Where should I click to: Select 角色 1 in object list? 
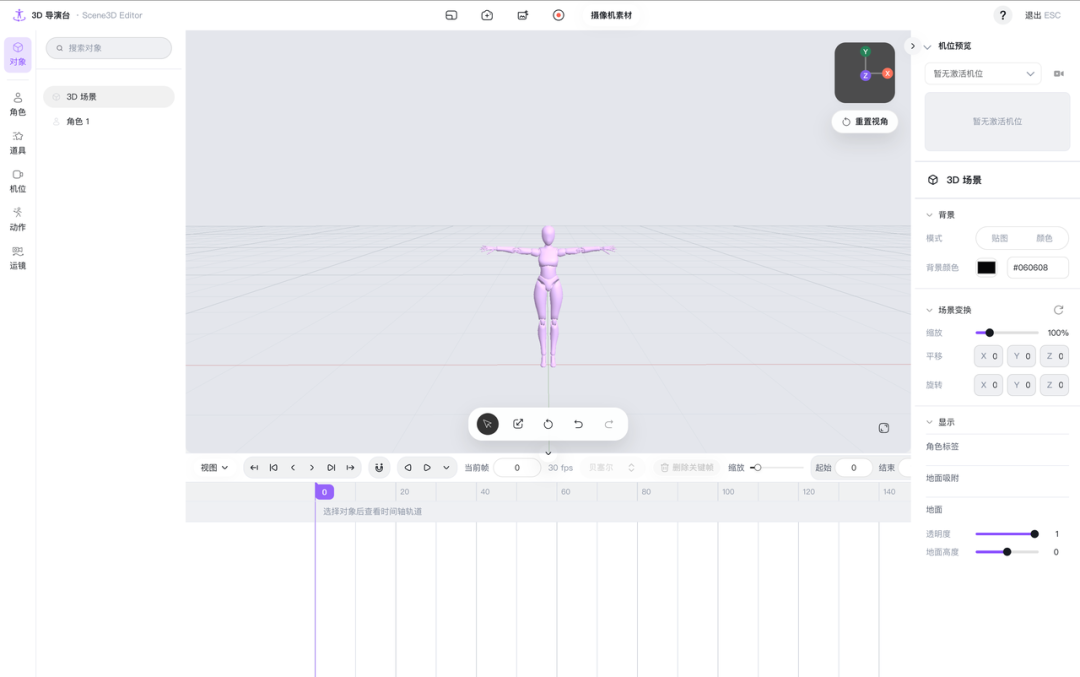109,121
